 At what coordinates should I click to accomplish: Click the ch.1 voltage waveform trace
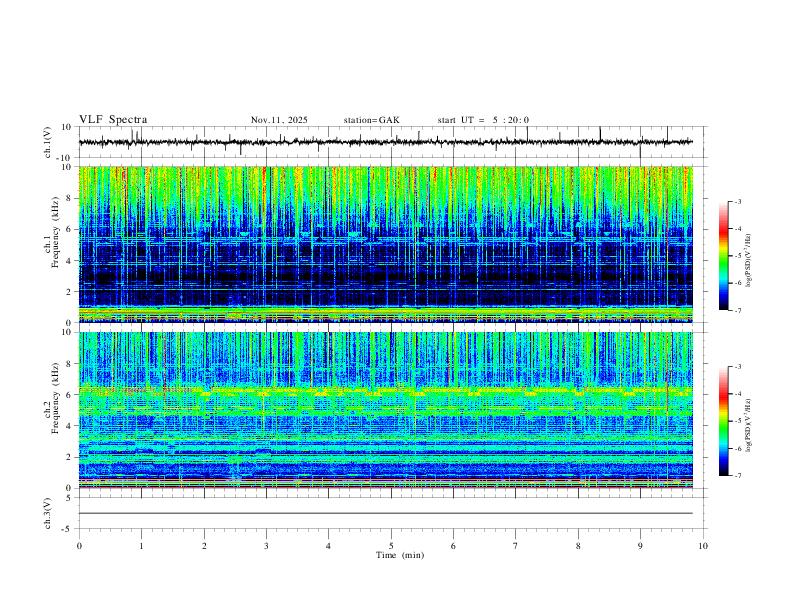coord(386,142)
